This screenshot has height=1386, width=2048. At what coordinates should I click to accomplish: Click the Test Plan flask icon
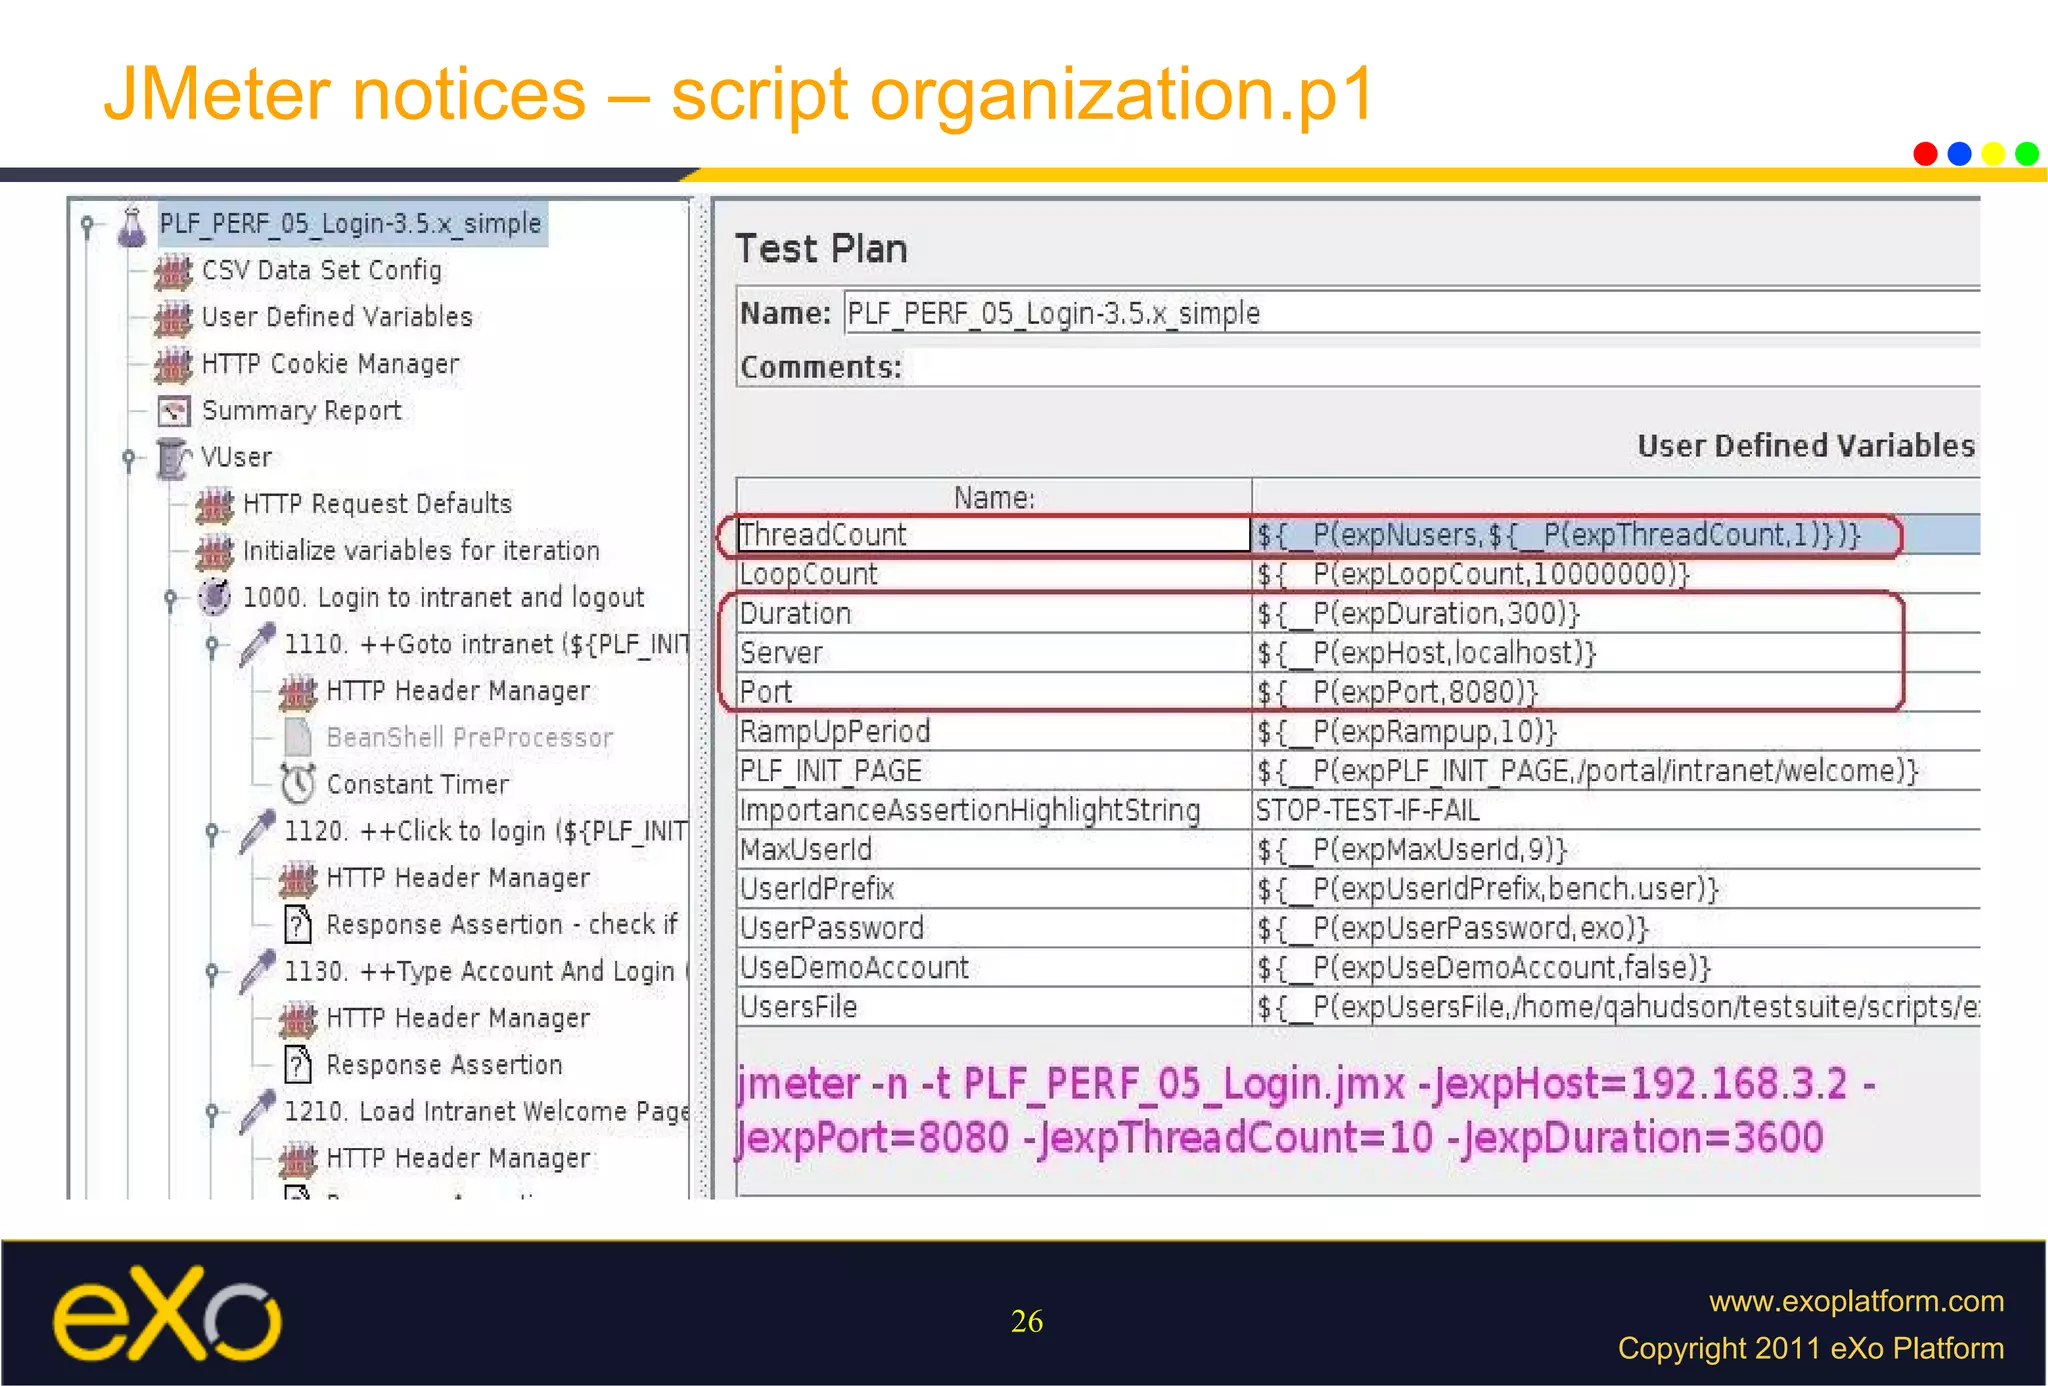point(132,225)
